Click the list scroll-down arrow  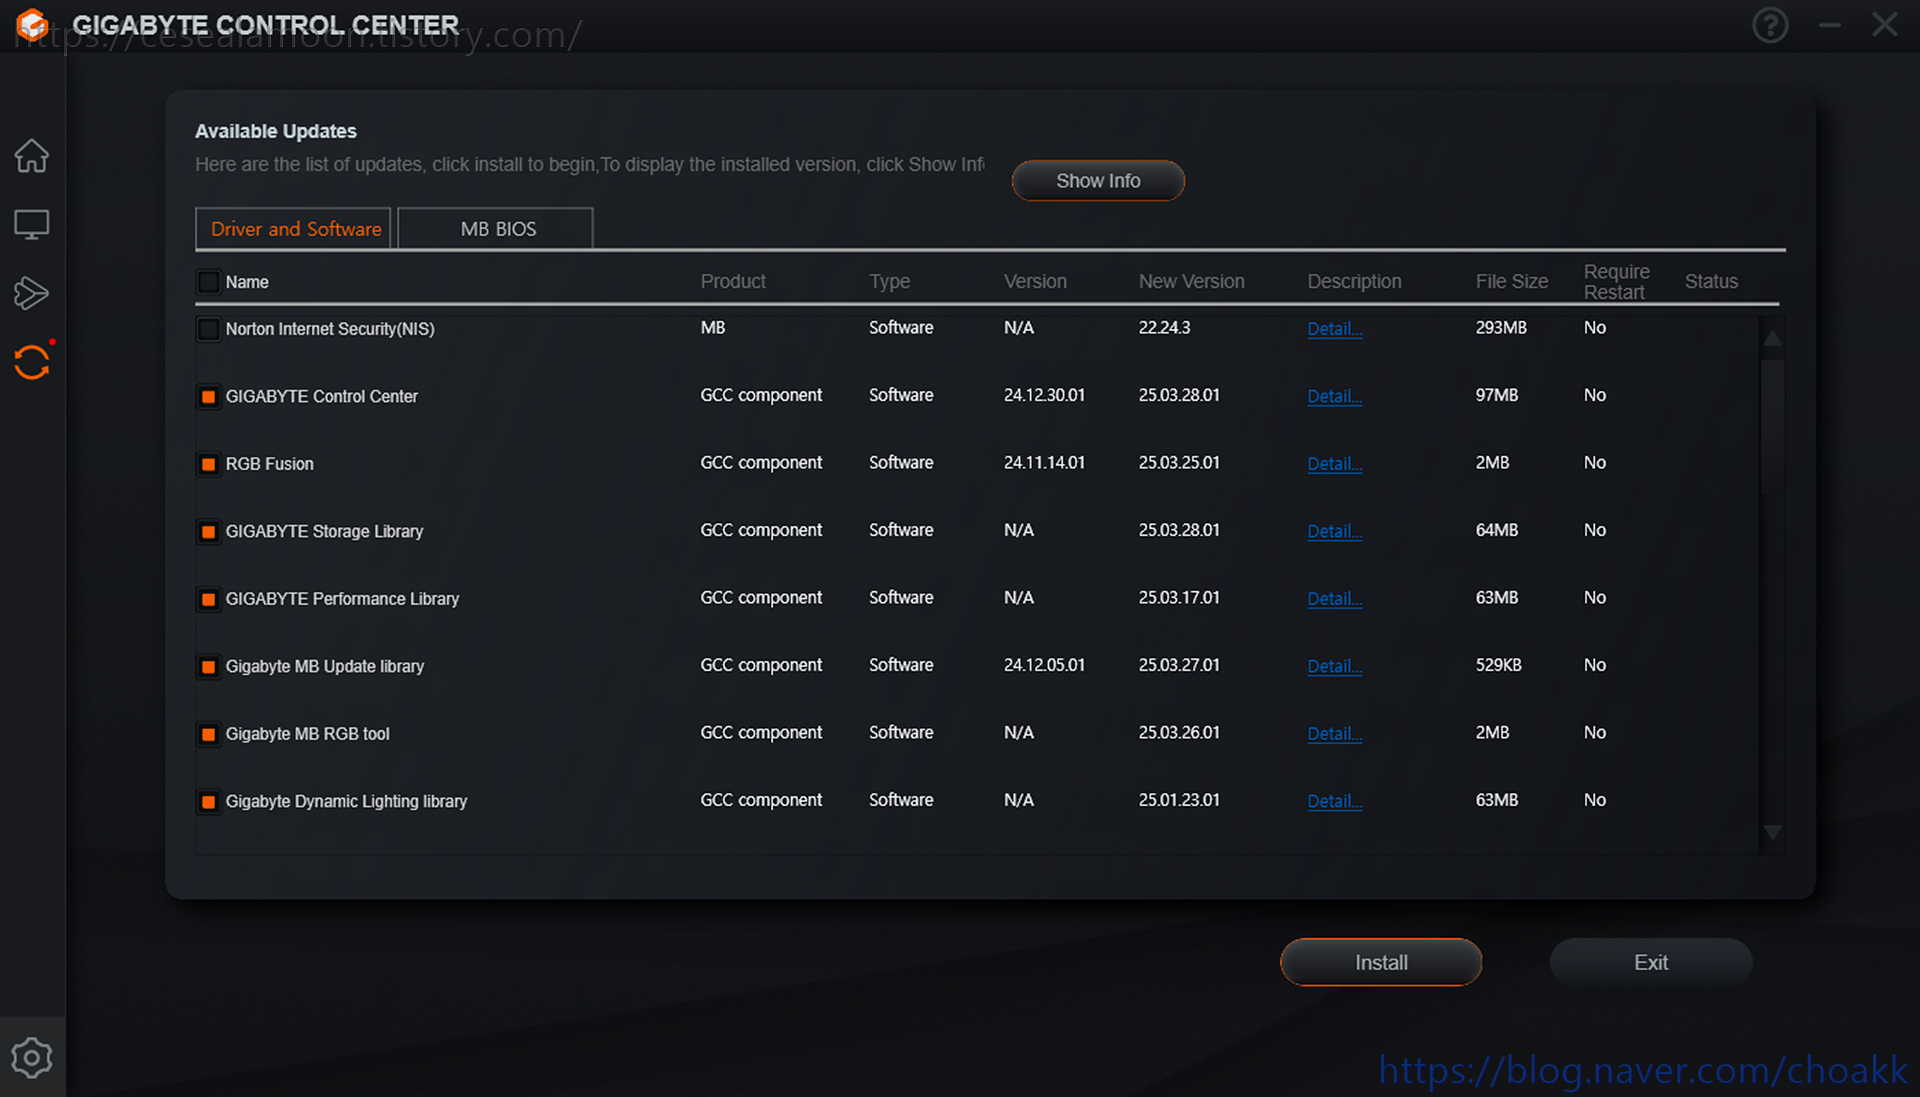tap(1772, 832)
